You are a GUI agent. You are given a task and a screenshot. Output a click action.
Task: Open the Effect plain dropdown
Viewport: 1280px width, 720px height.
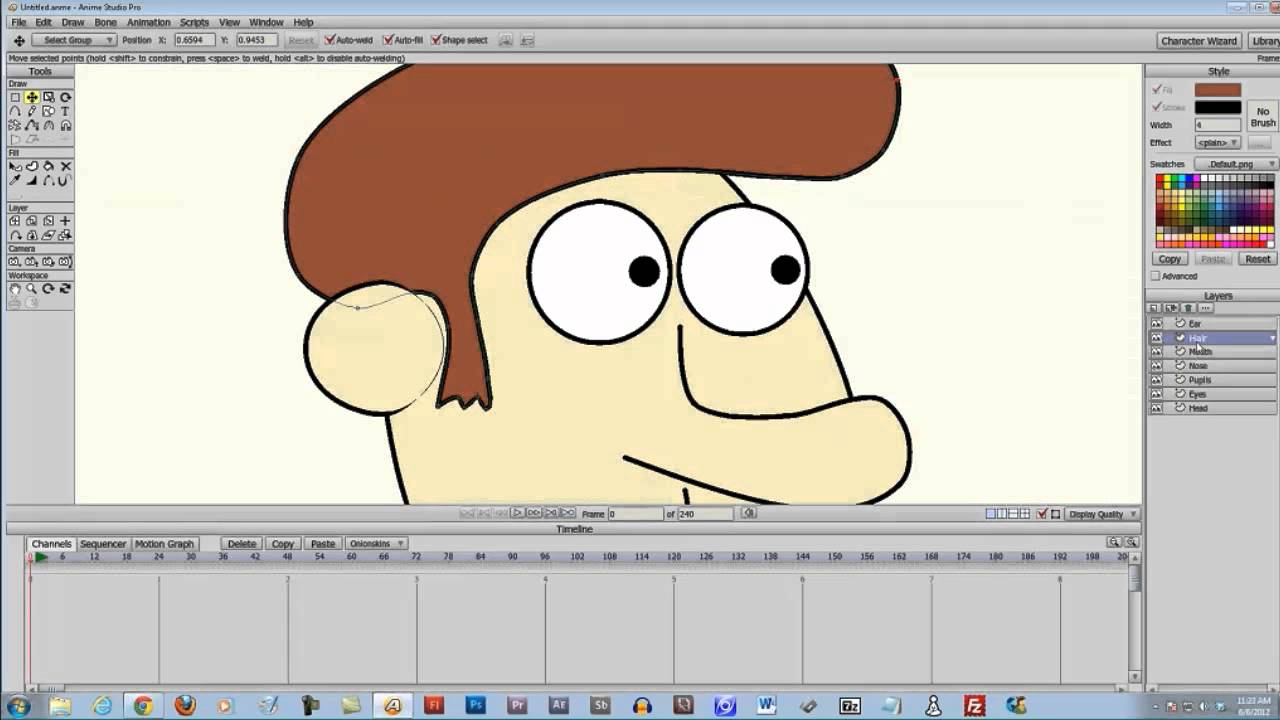point(1218,142)
